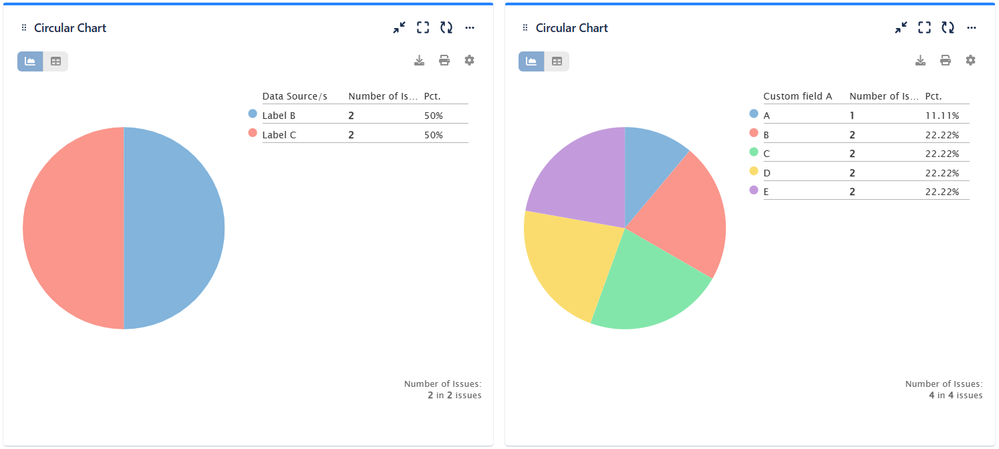Click the right Circular Chart title

click(571, 28)
